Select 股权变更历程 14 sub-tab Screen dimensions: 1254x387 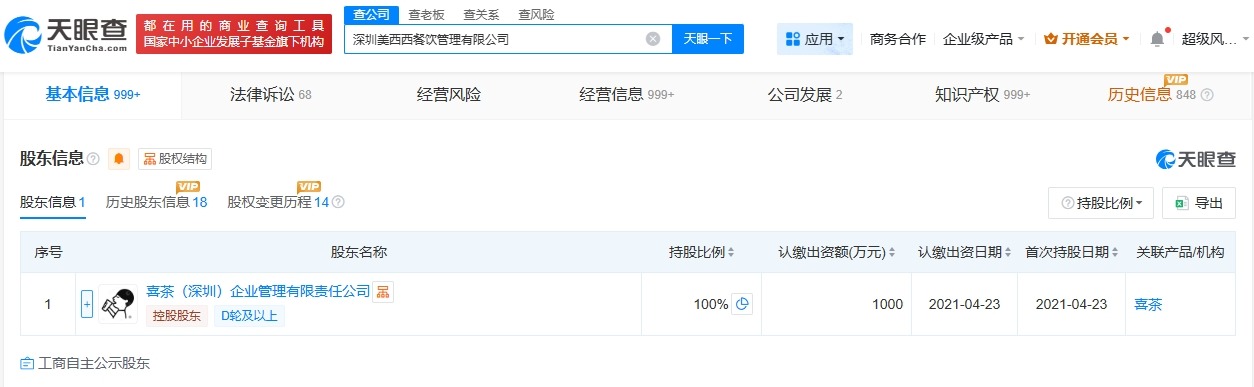[278, 202]
